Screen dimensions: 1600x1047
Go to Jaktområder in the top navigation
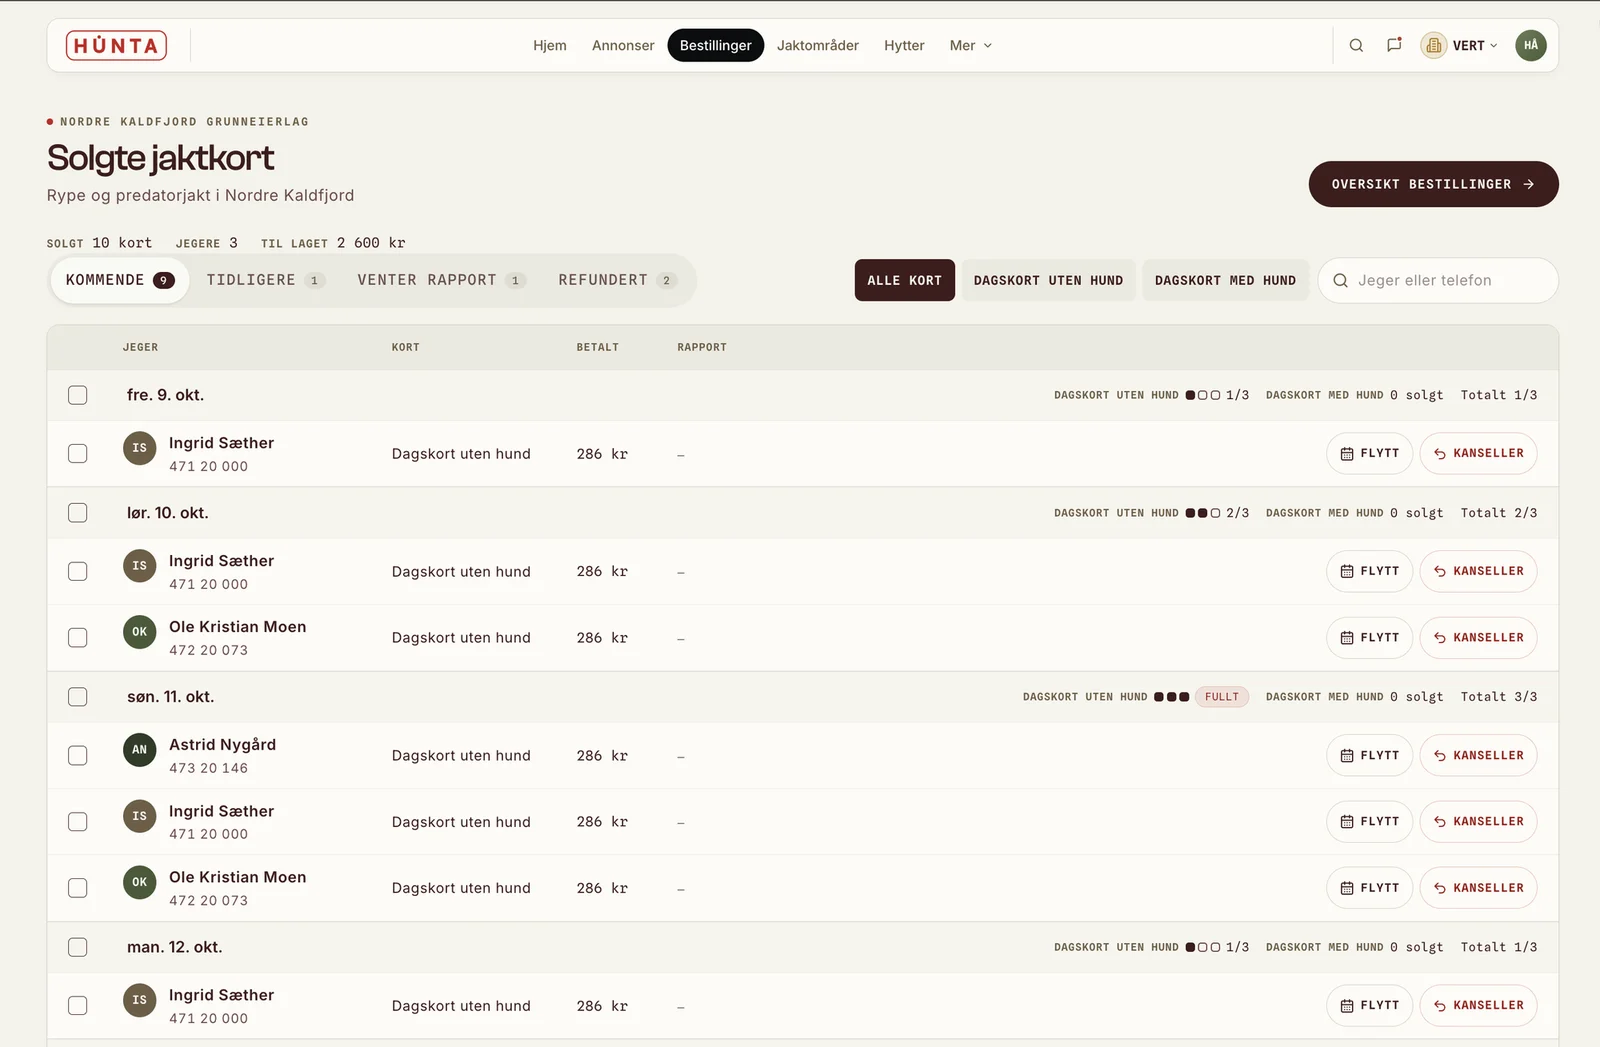(x=818, y=45)
